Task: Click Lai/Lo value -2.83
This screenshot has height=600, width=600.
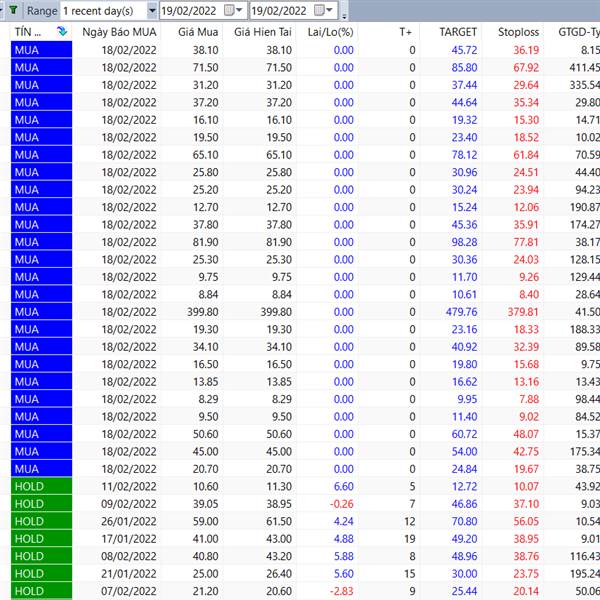Action: [342, 591]
